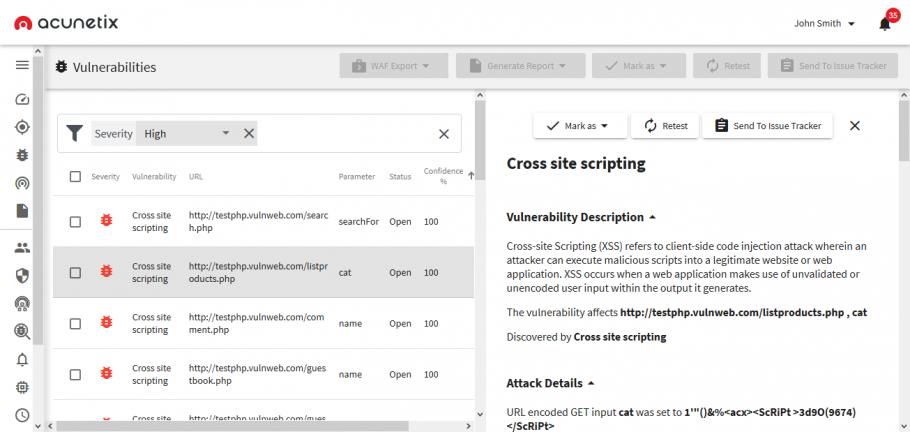This screenshot has height=432, width=910.
Task: Open the chip icon in sidebar
Action: click(22, 387)
